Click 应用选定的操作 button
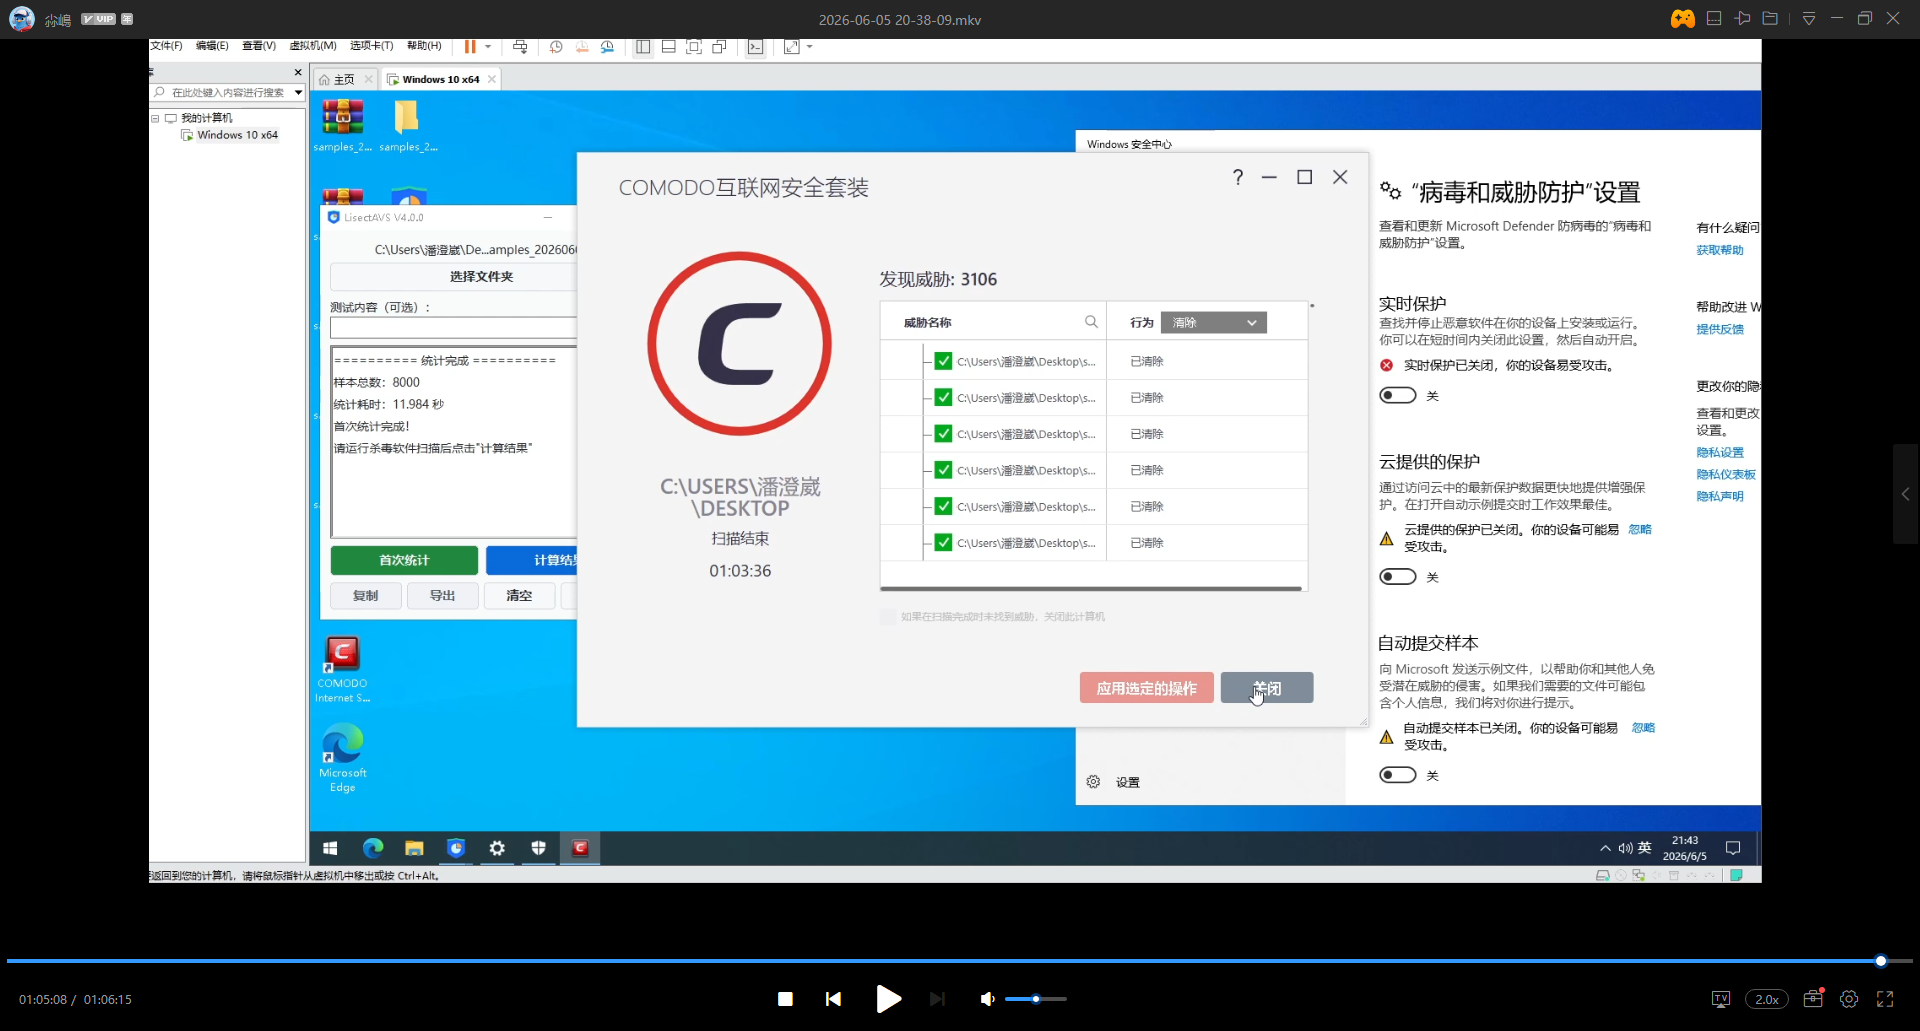Viewport: 1920px width, 1031px height. [1146, 688]
